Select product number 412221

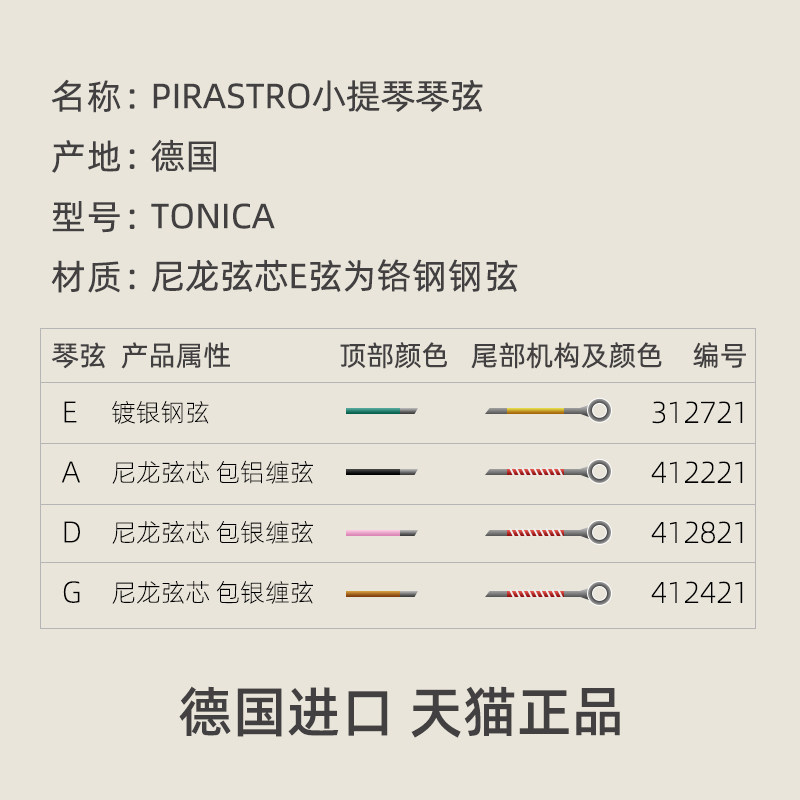tap(698, 473)
